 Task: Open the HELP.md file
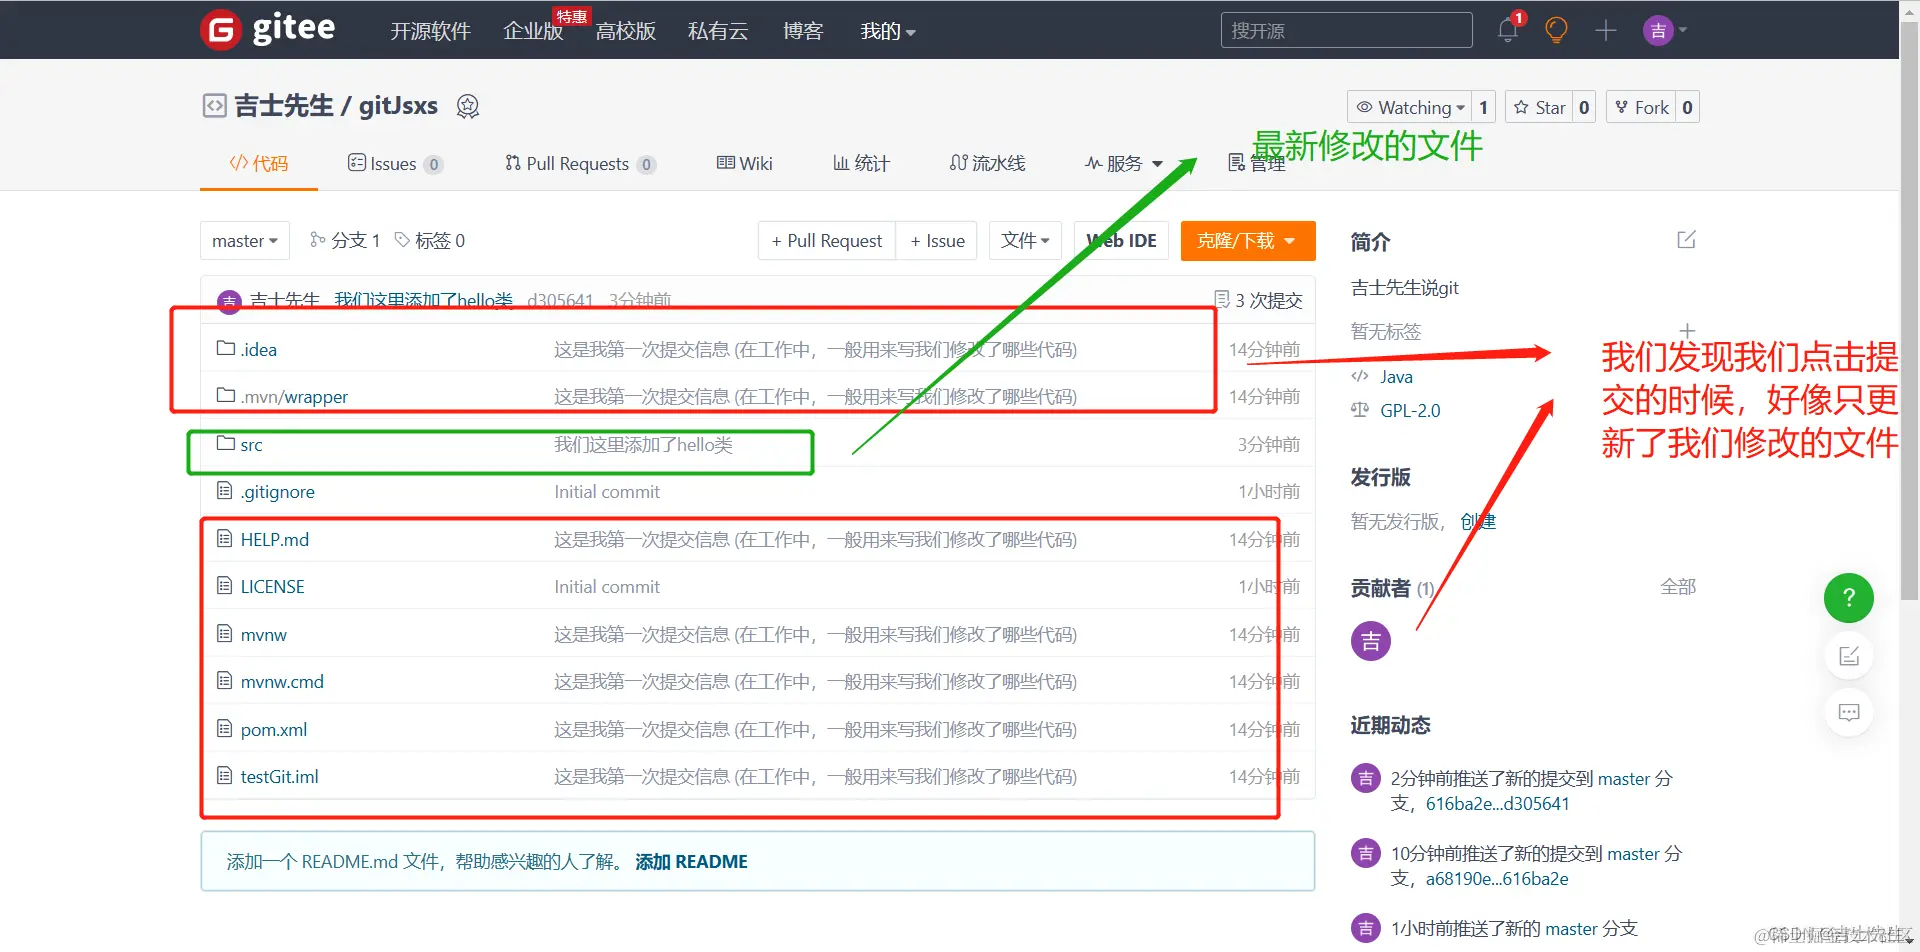click(274, 539)
